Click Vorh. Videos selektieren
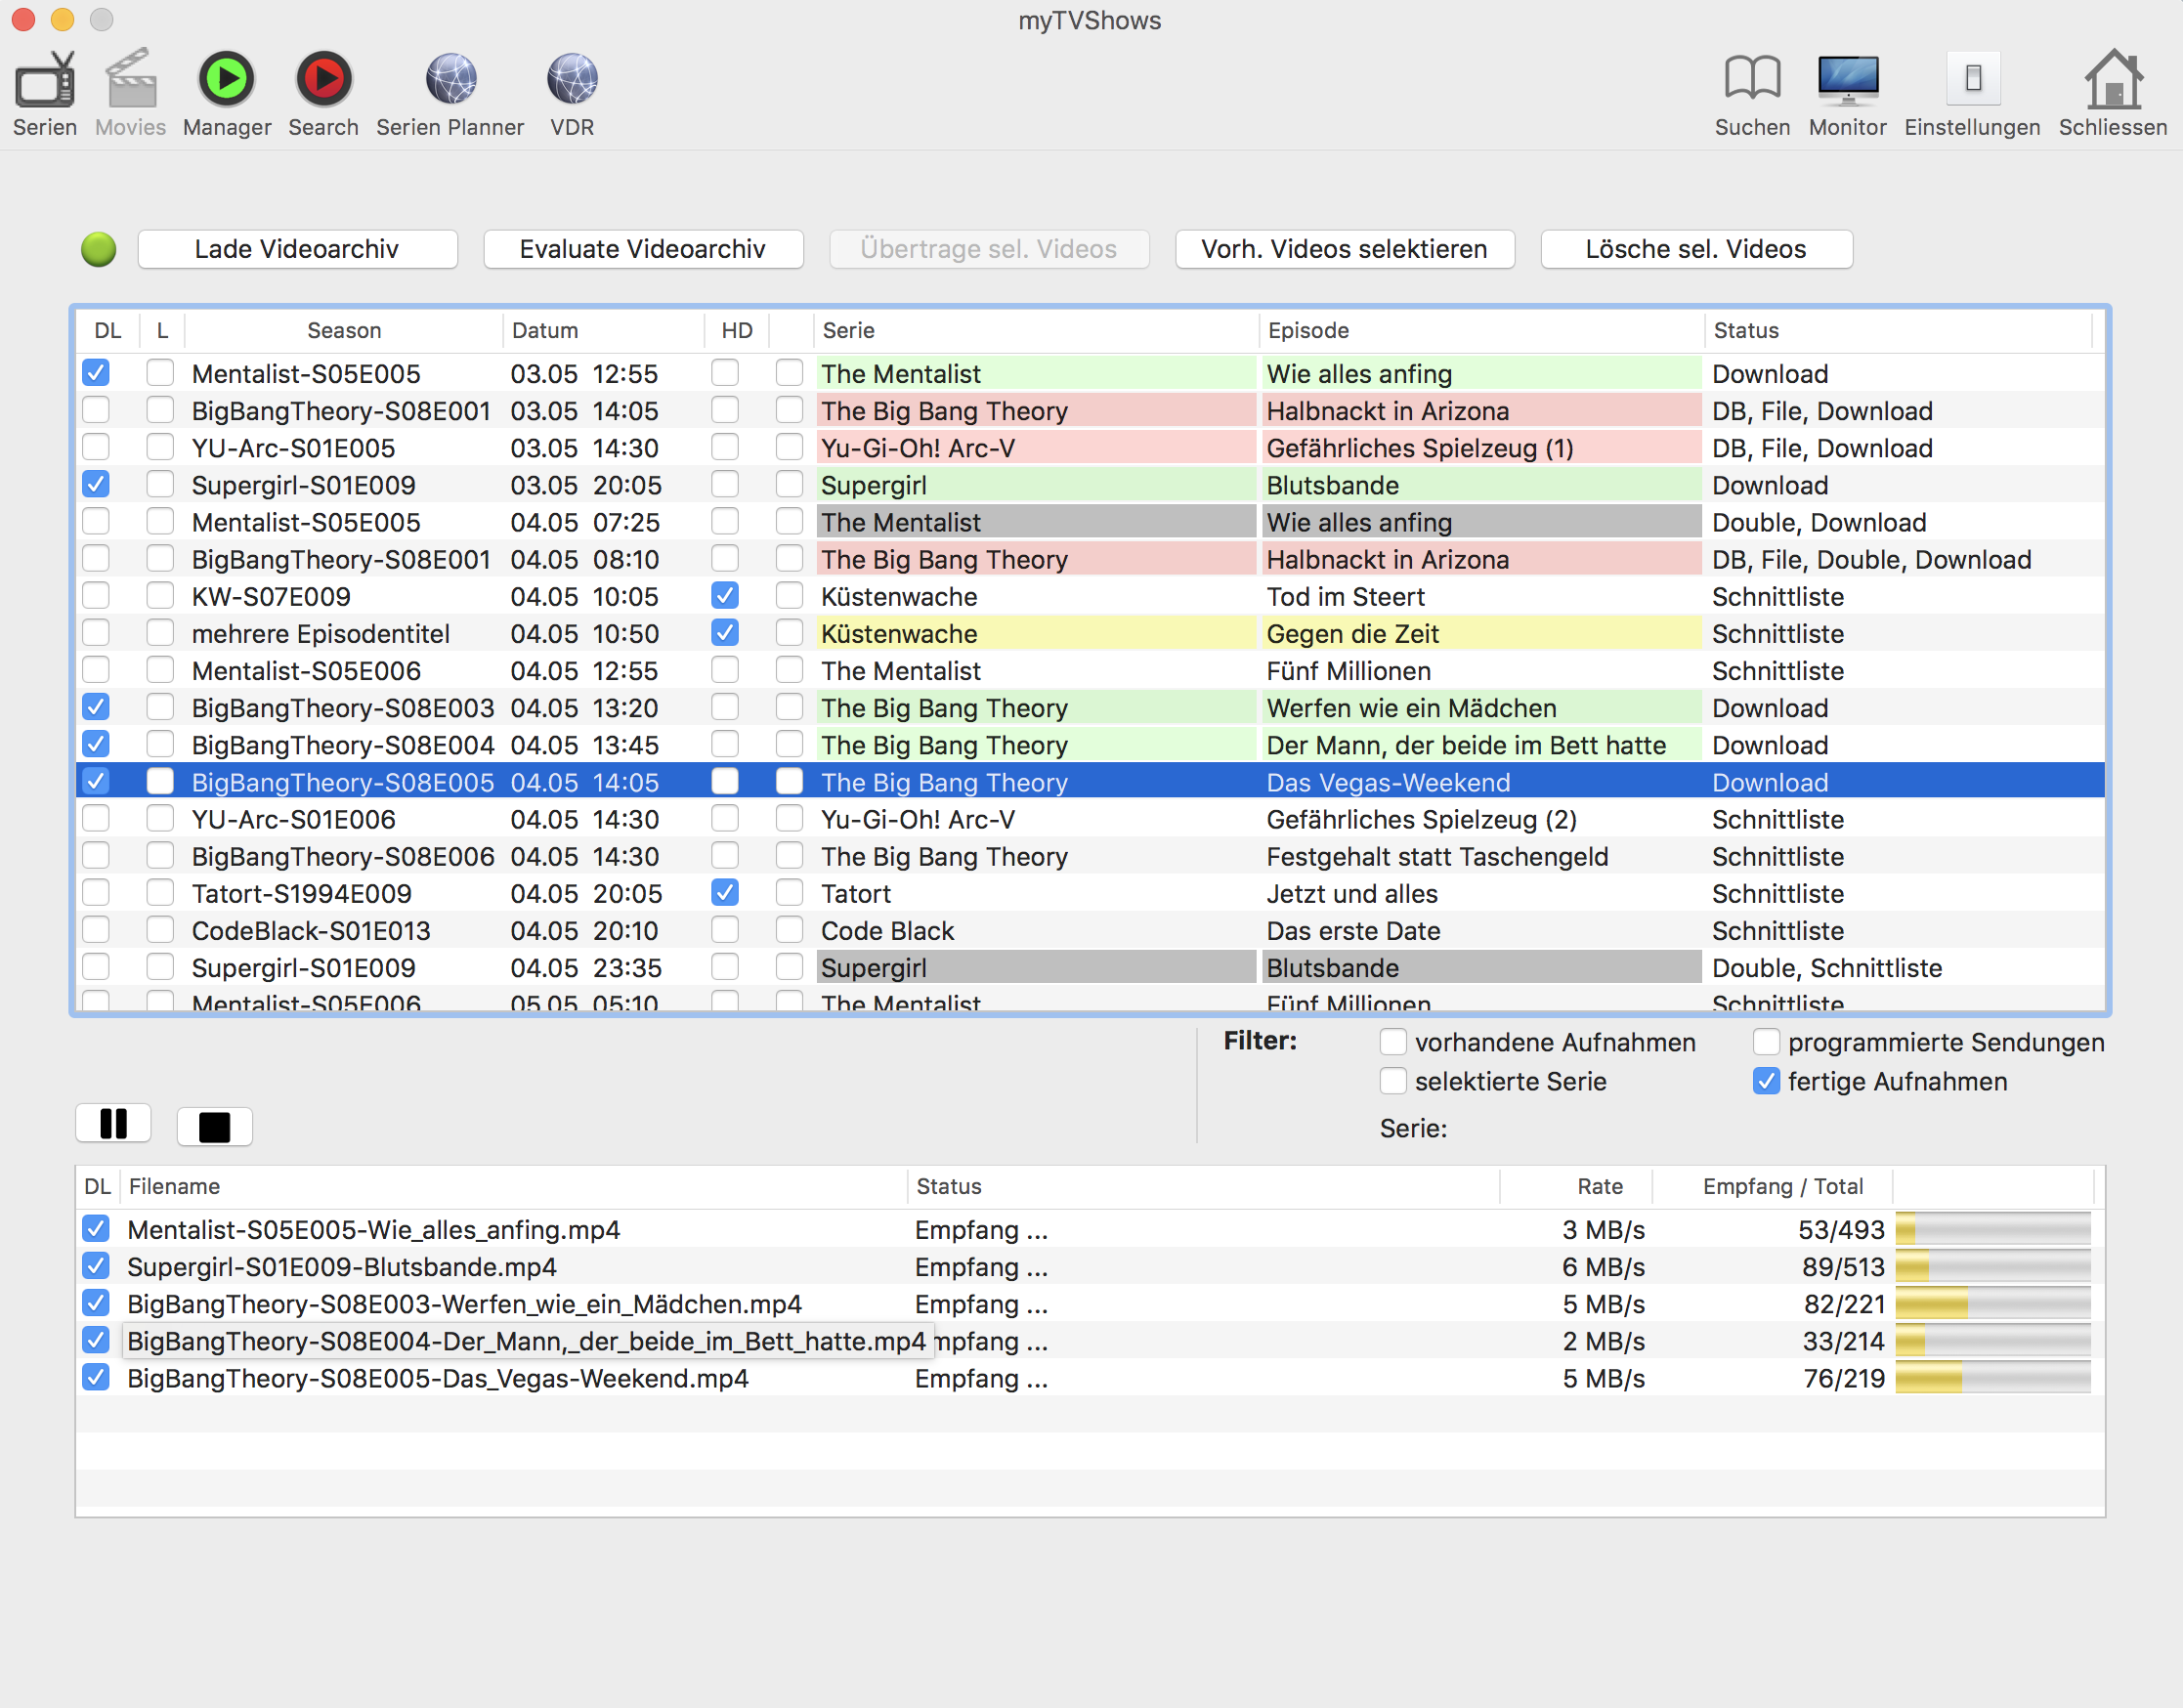This screenshot has height=1708, width=2183. tap(1344, 249)
